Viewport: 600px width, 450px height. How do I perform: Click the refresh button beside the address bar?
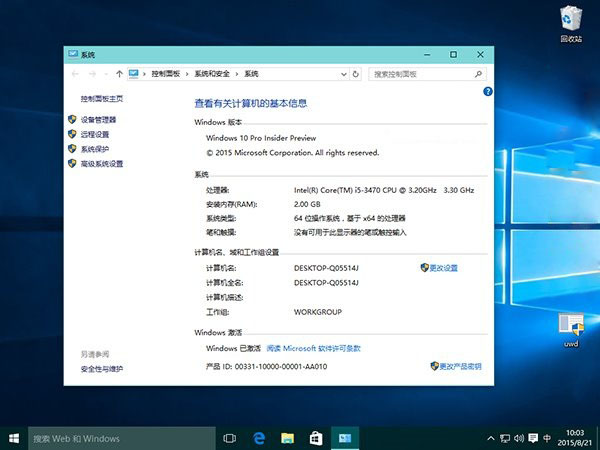tap(358, 74)
